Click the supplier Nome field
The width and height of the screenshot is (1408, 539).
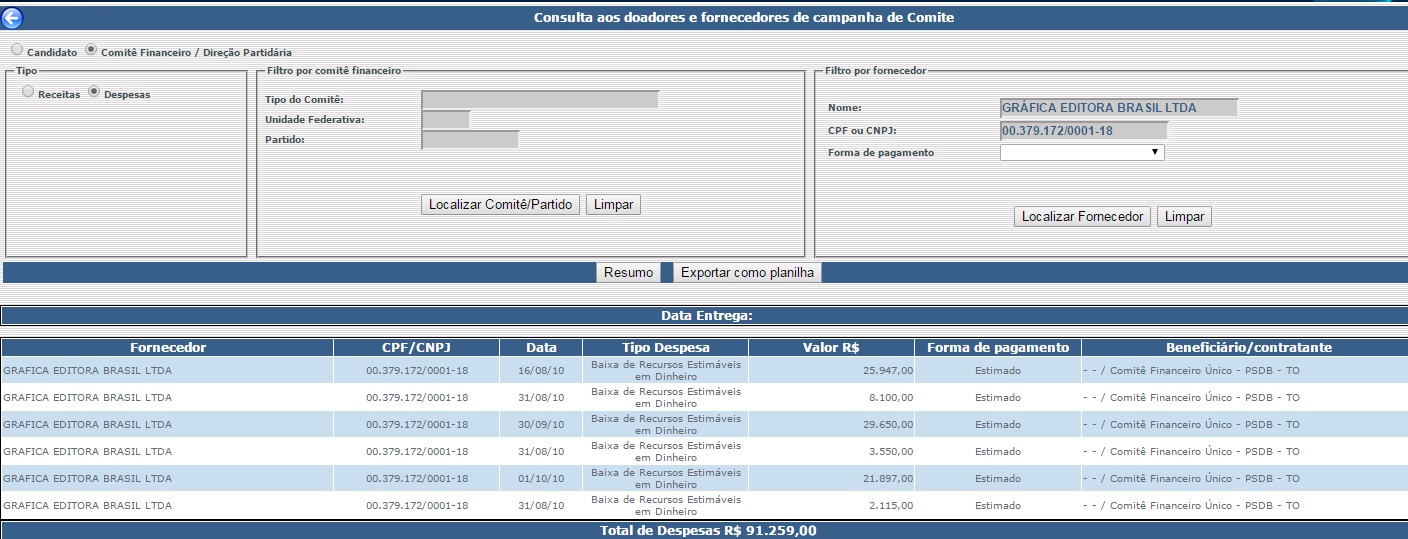(x=1118, y=108)
